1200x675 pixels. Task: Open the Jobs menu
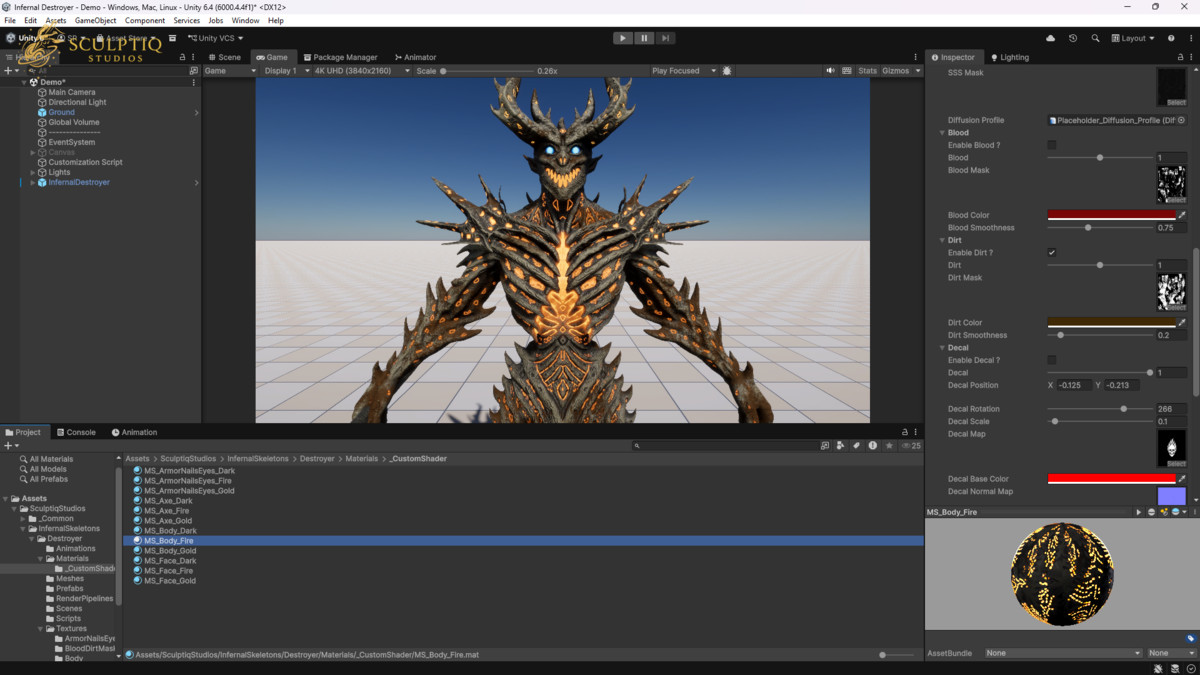215,20
